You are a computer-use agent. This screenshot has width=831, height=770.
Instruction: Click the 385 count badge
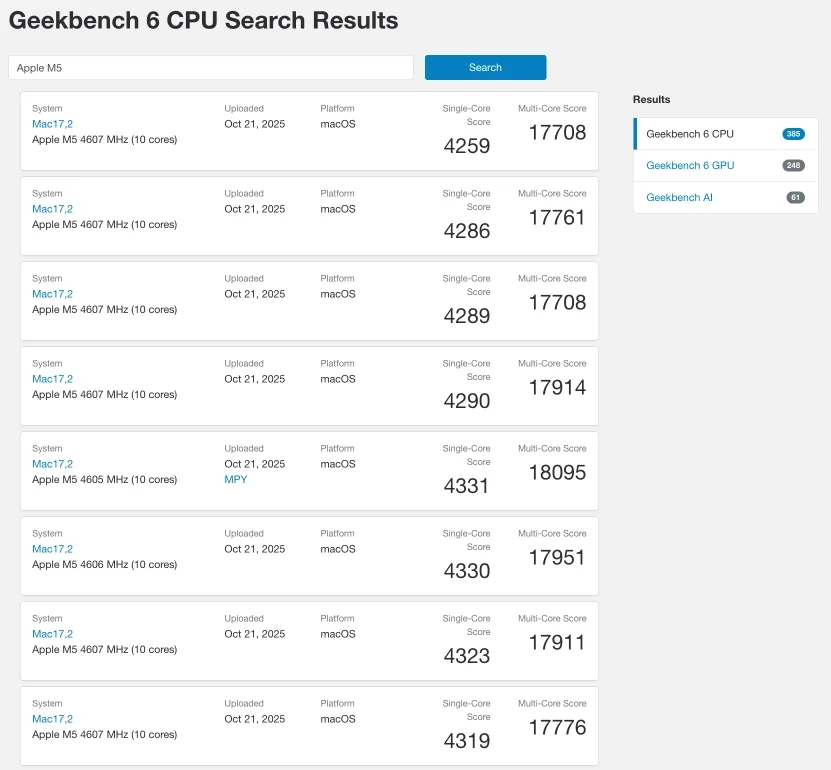pos(793,134)
